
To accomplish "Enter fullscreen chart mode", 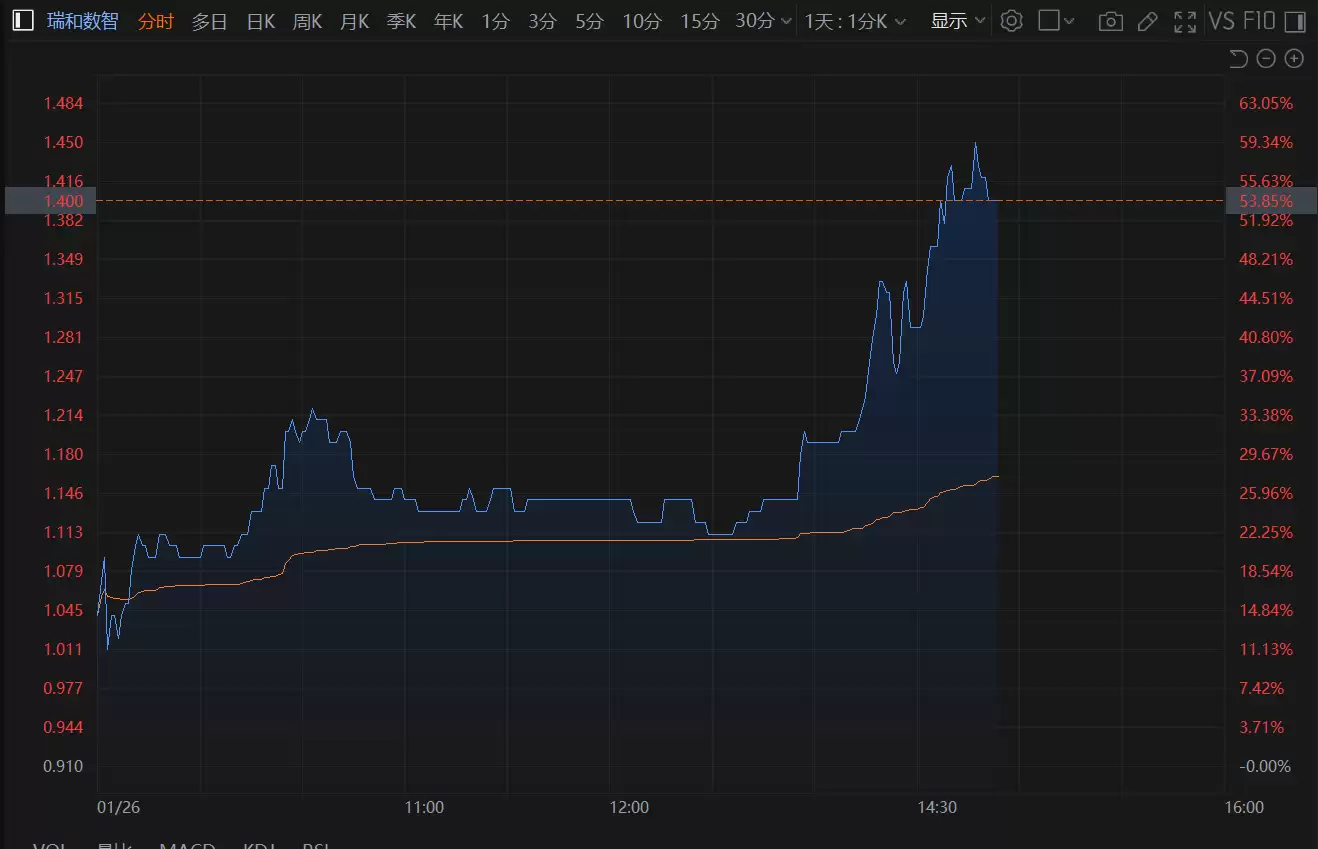I will click(x=1185, y=21).
